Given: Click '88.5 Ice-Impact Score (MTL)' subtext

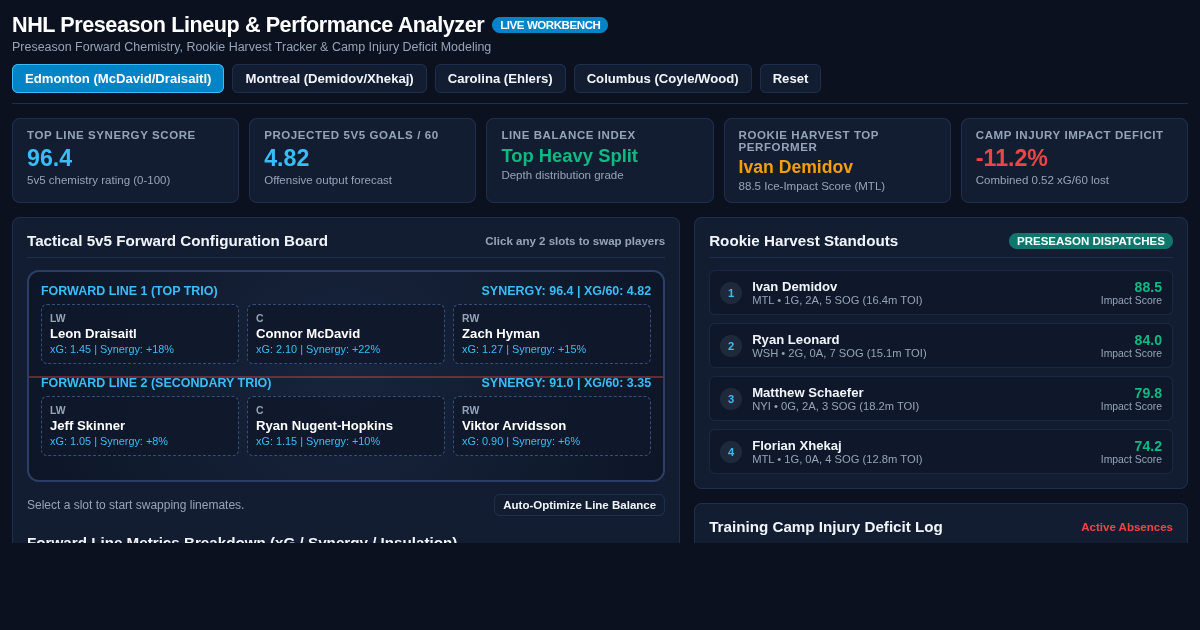Looking at the screenshot, I should click(x=812, y=186).
